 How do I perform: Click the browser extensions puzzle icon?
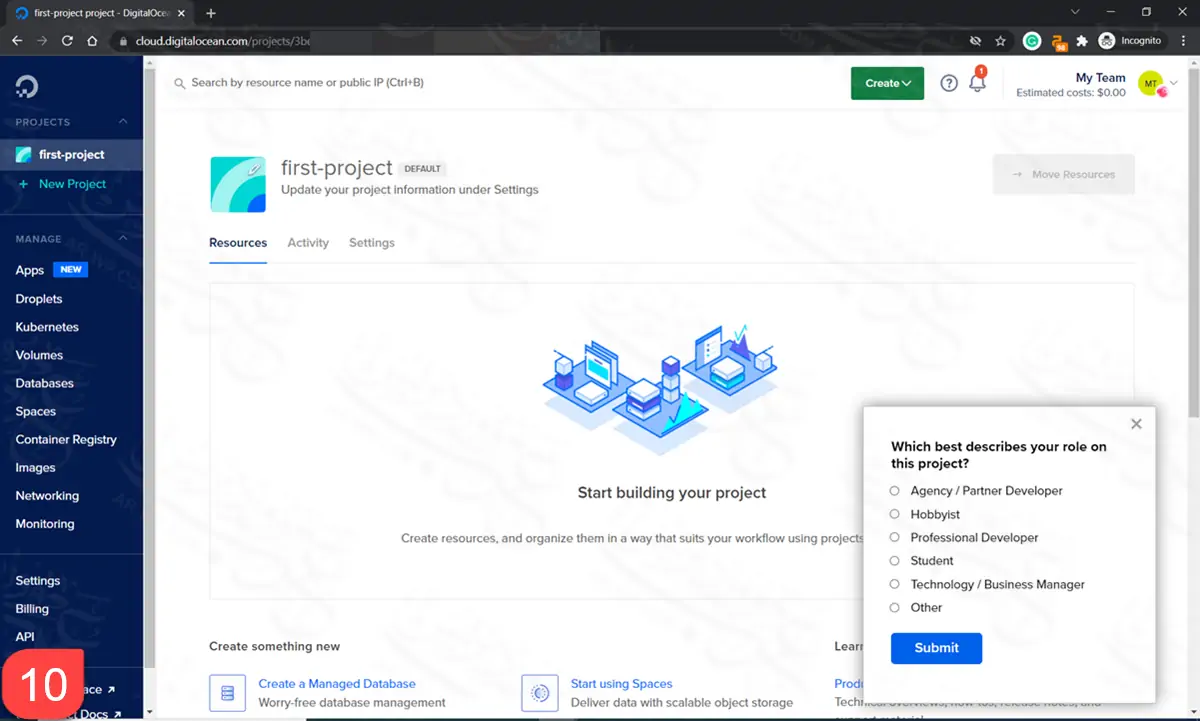(x=1081, y=41)
